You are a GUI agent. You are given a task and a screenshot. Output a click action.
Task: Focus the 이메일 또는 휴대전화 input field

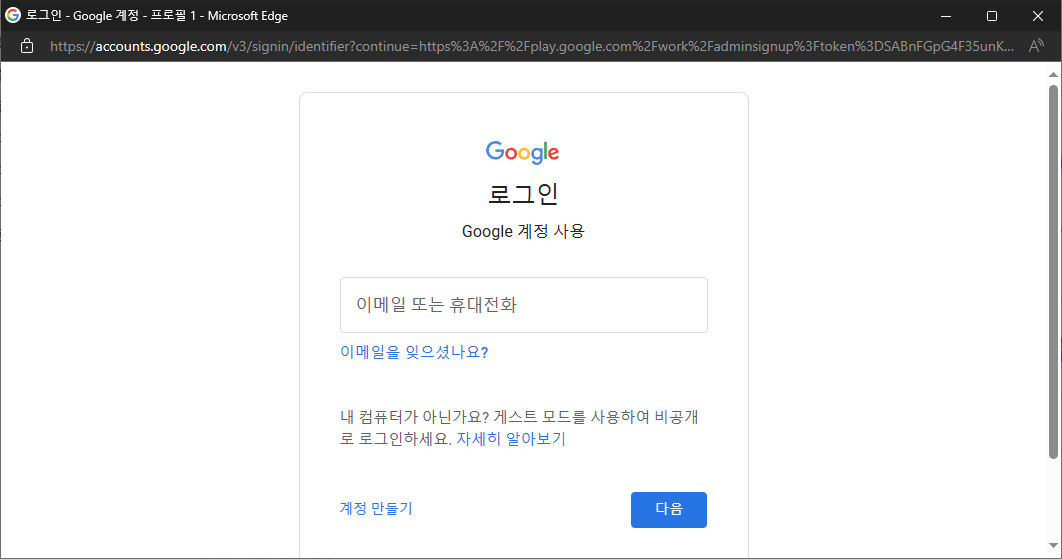pos(524,305)
